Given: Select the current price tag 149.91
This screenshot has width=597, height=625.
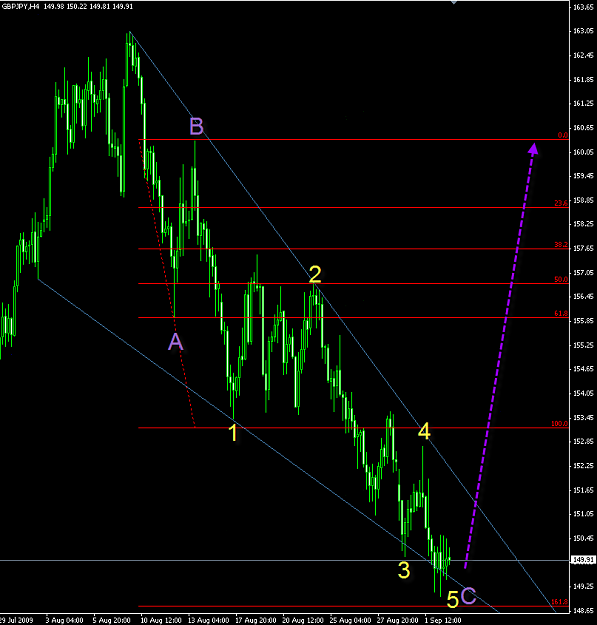Looking at the screenshot, I should pos(584,560).
